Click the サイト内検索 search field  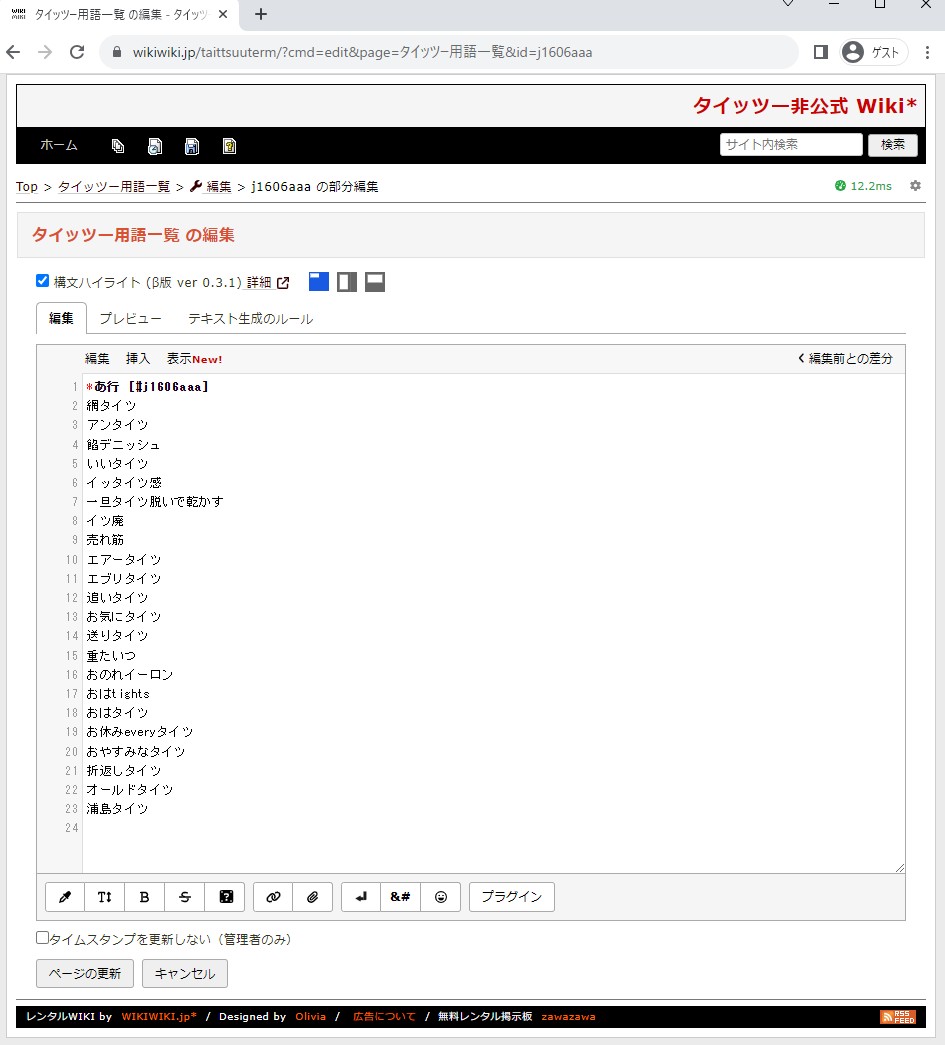[x=790, y=144]
